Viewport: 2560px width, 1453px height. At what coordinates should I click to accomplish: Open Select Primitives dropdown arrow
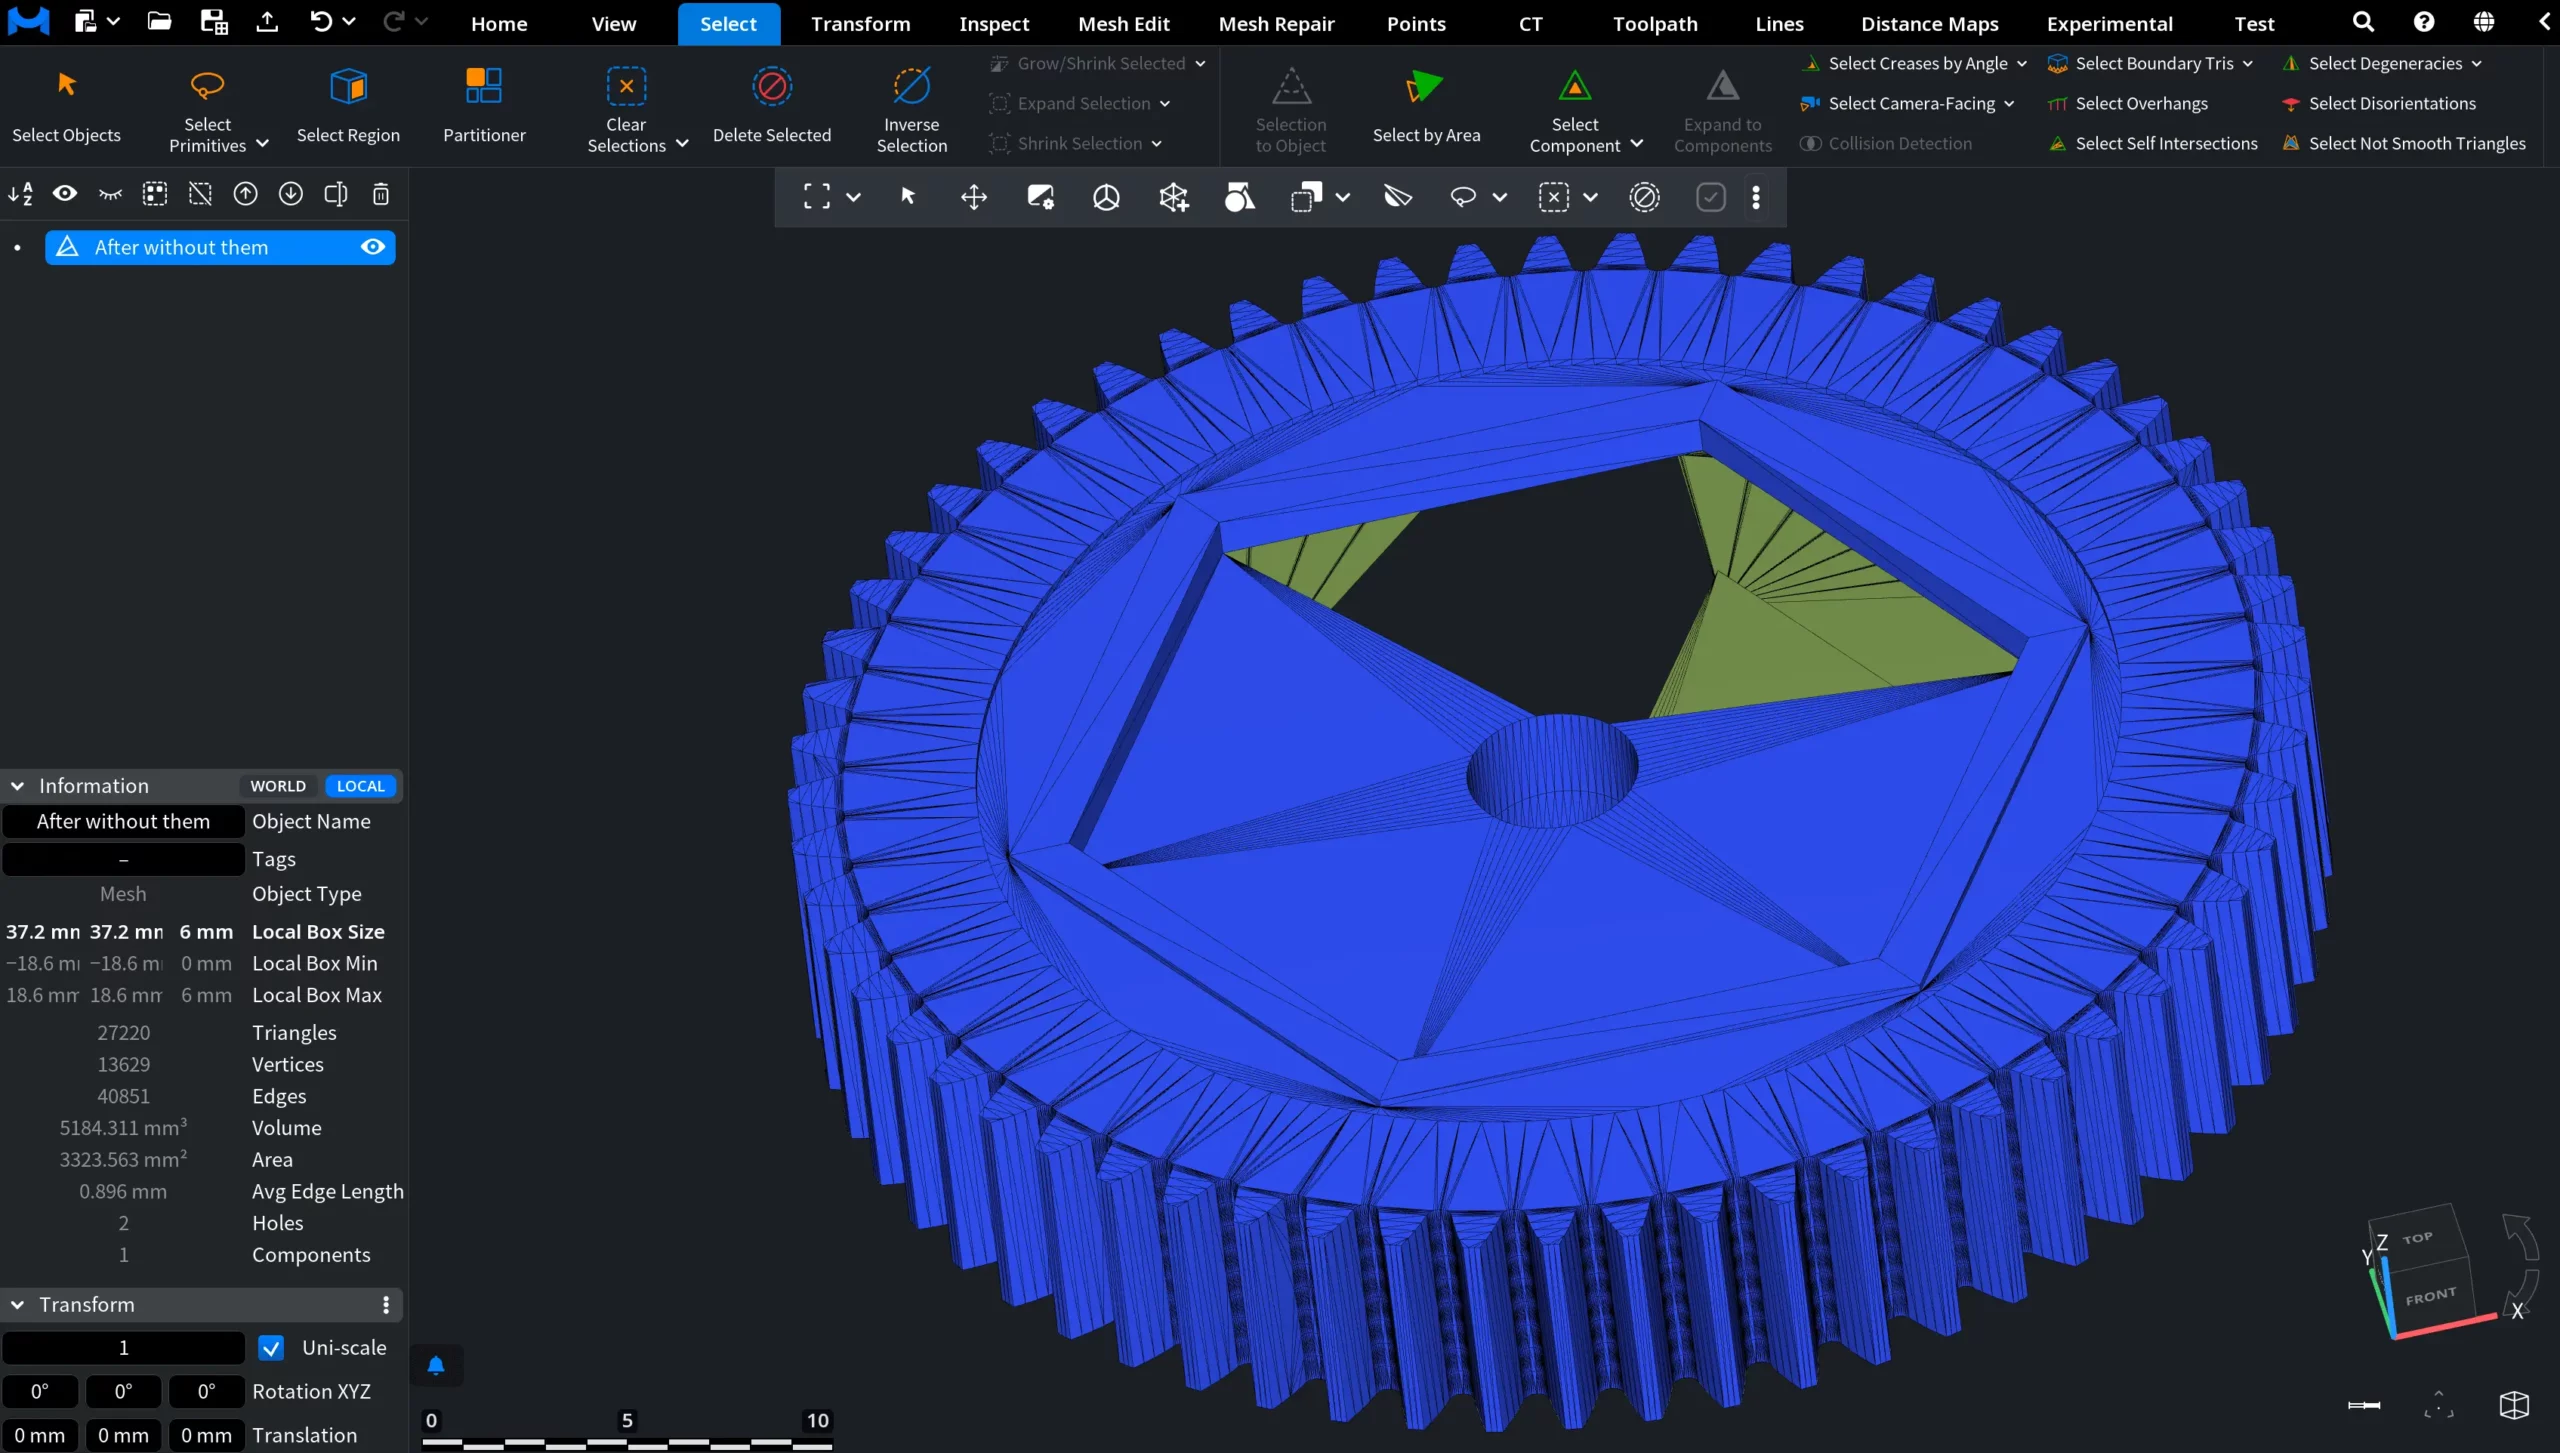click(x=263, y=144)
